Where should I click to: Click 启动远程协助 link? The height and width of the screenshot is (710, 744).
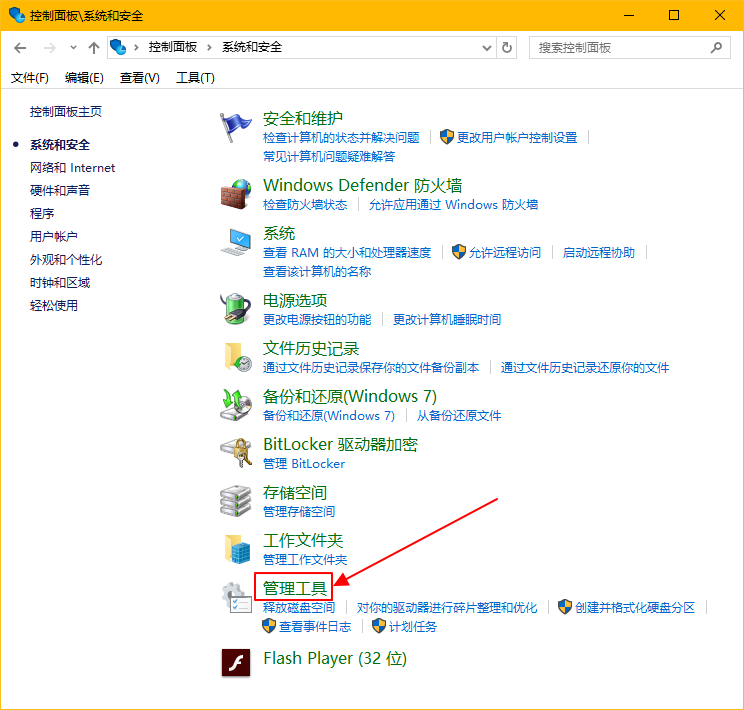[x=599, y=252]
